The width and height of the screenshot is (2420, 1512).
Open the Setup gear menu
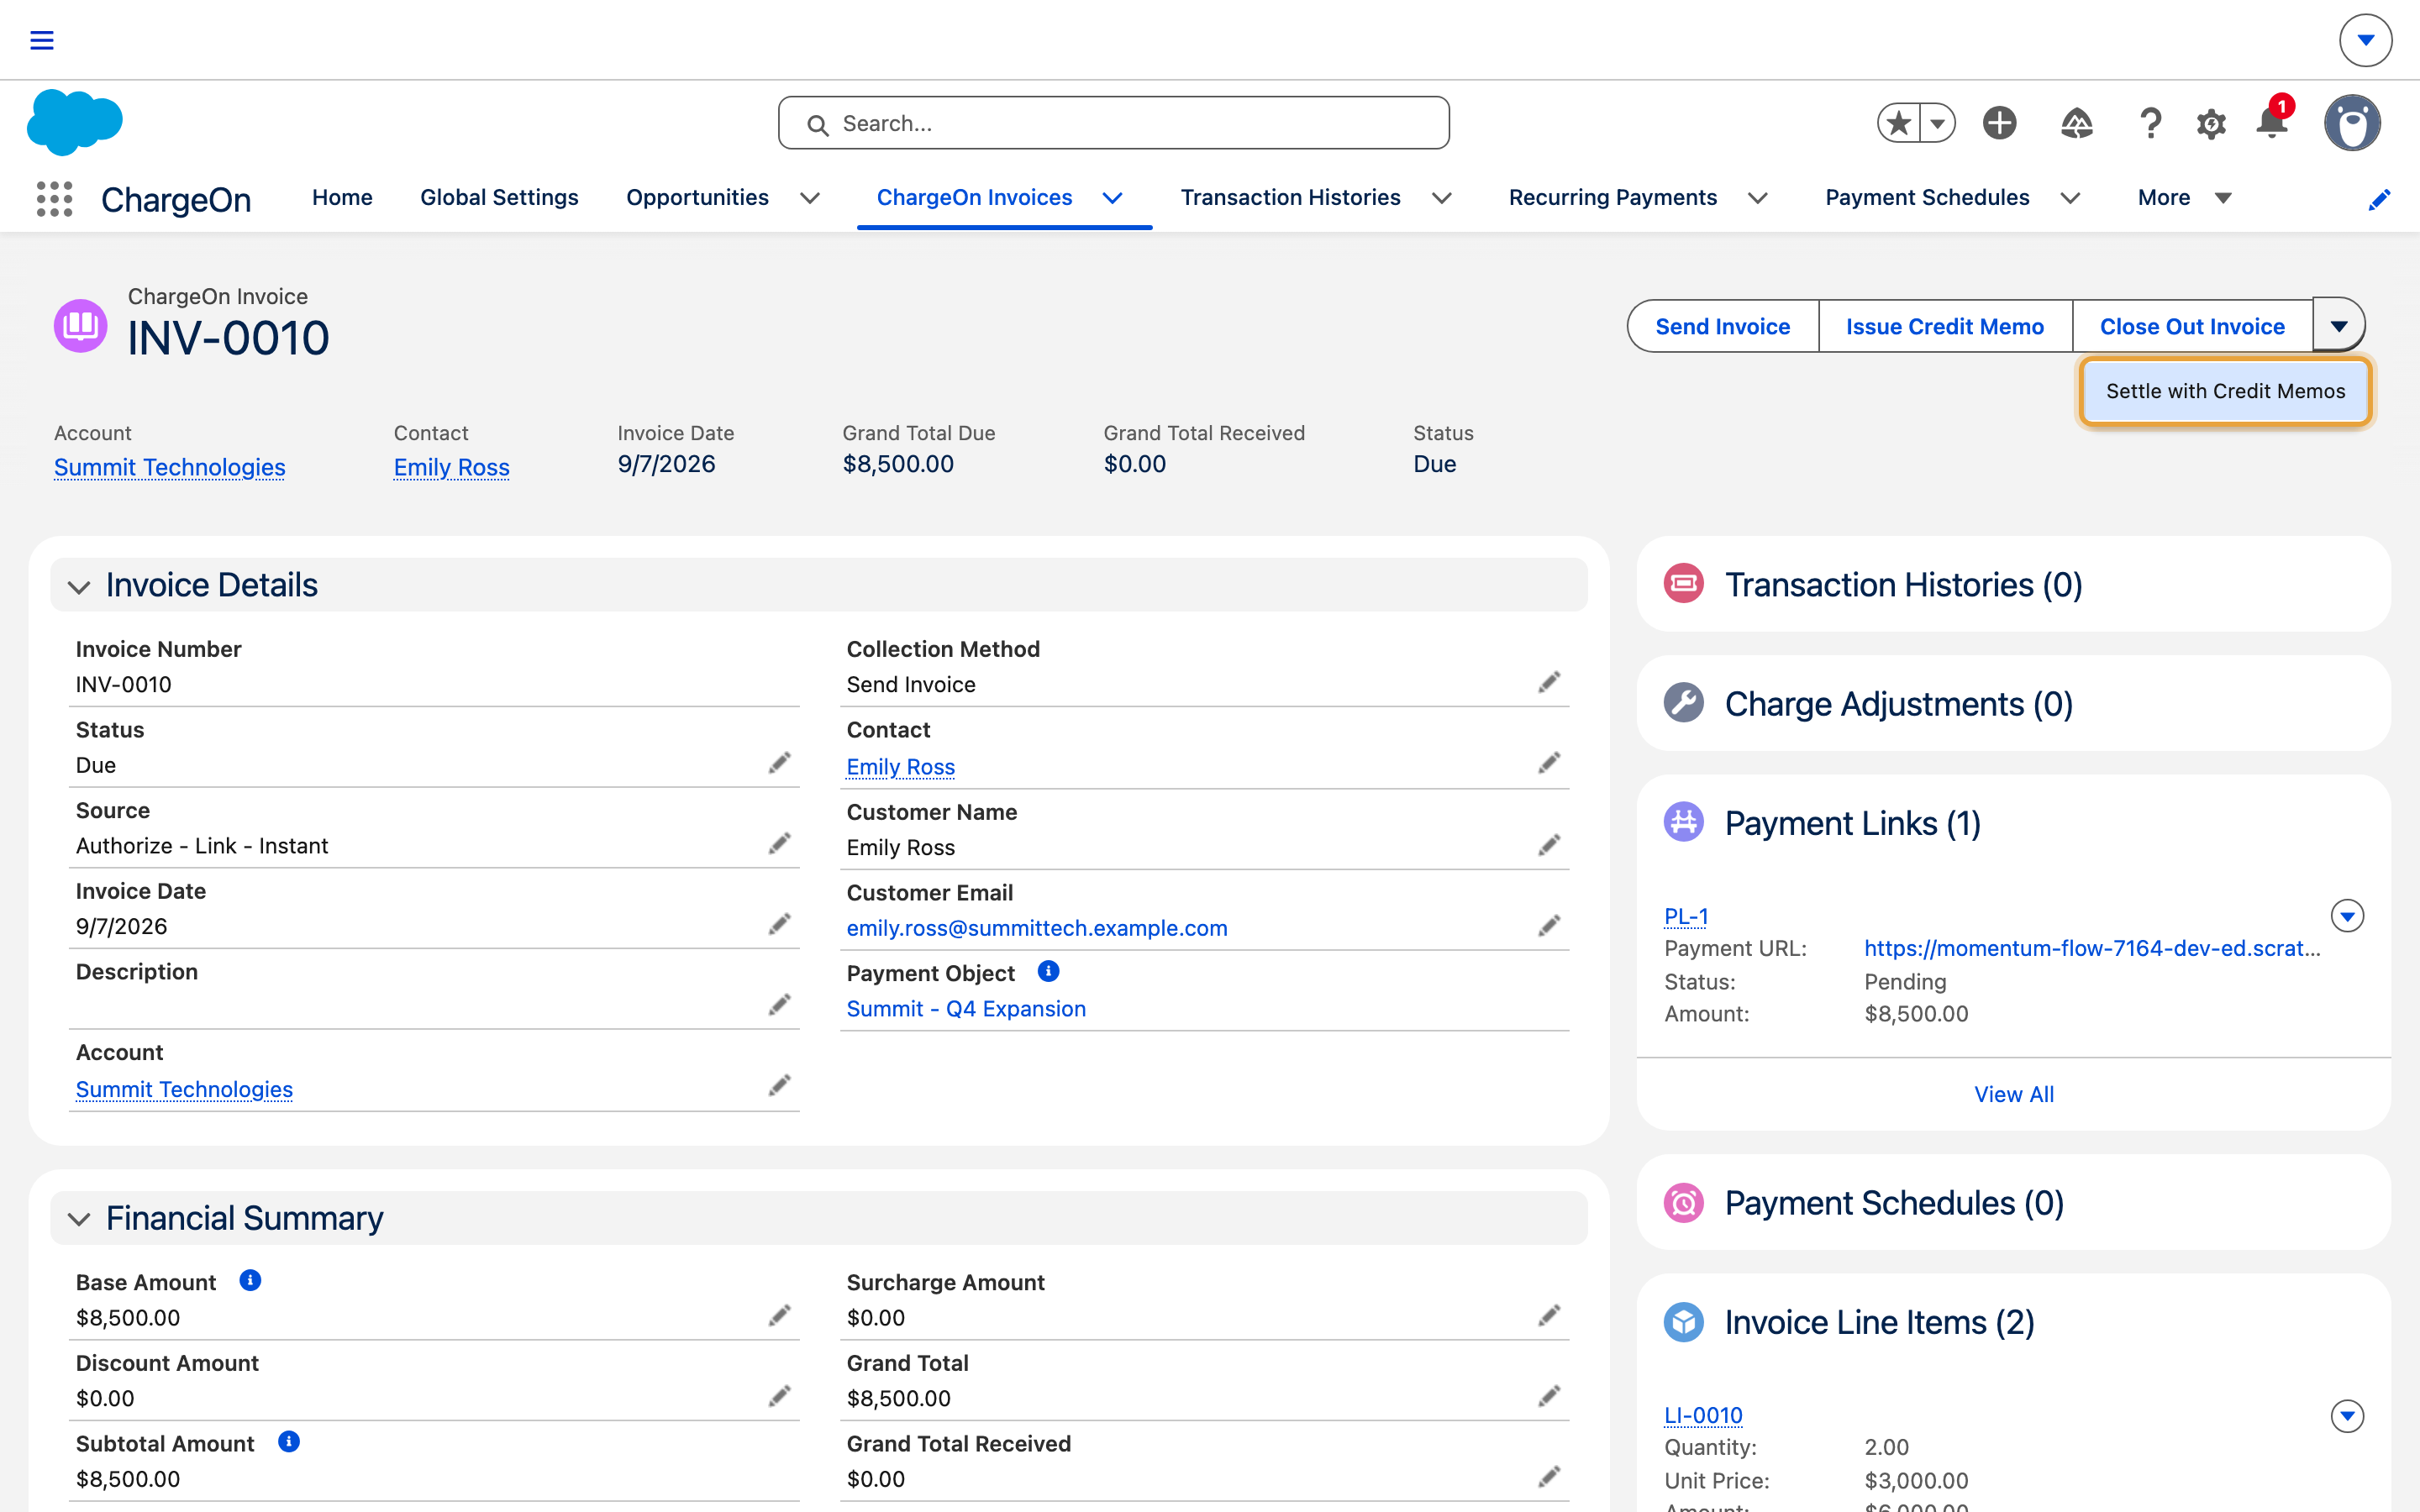2211,123
